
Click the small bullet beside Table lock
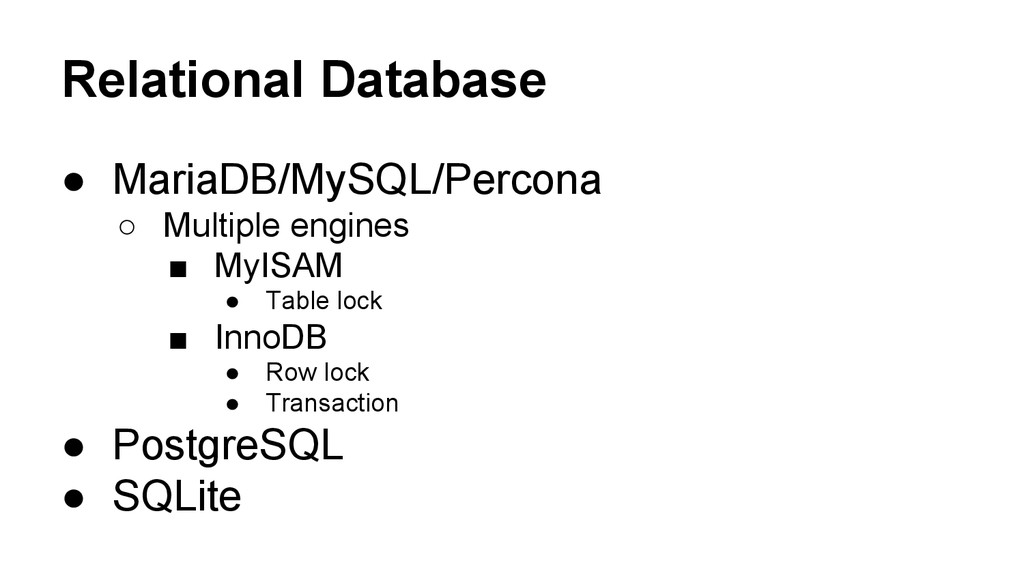[232, 302]
